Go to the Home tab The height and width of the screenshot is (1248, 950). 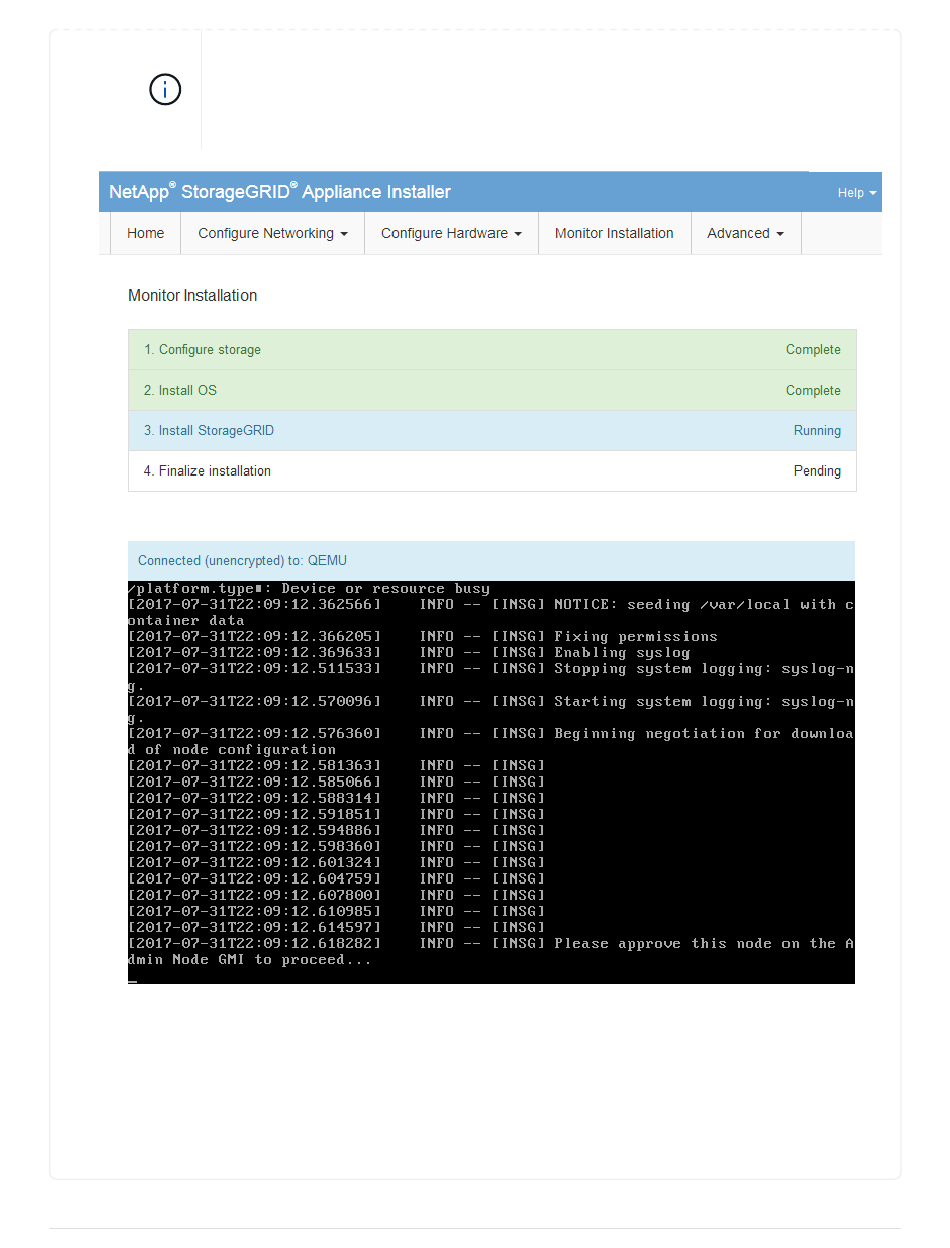pyautogui.click(x=145, y=233)
